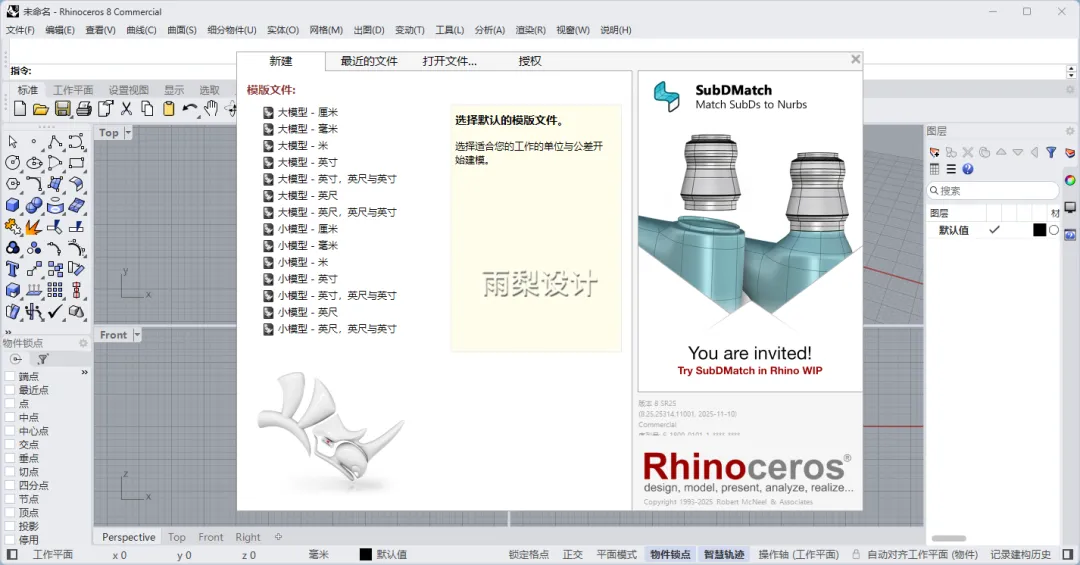Screen dimensions: 1080x565
Task: Click the Rectangular array grid tool
Action: 55,290
